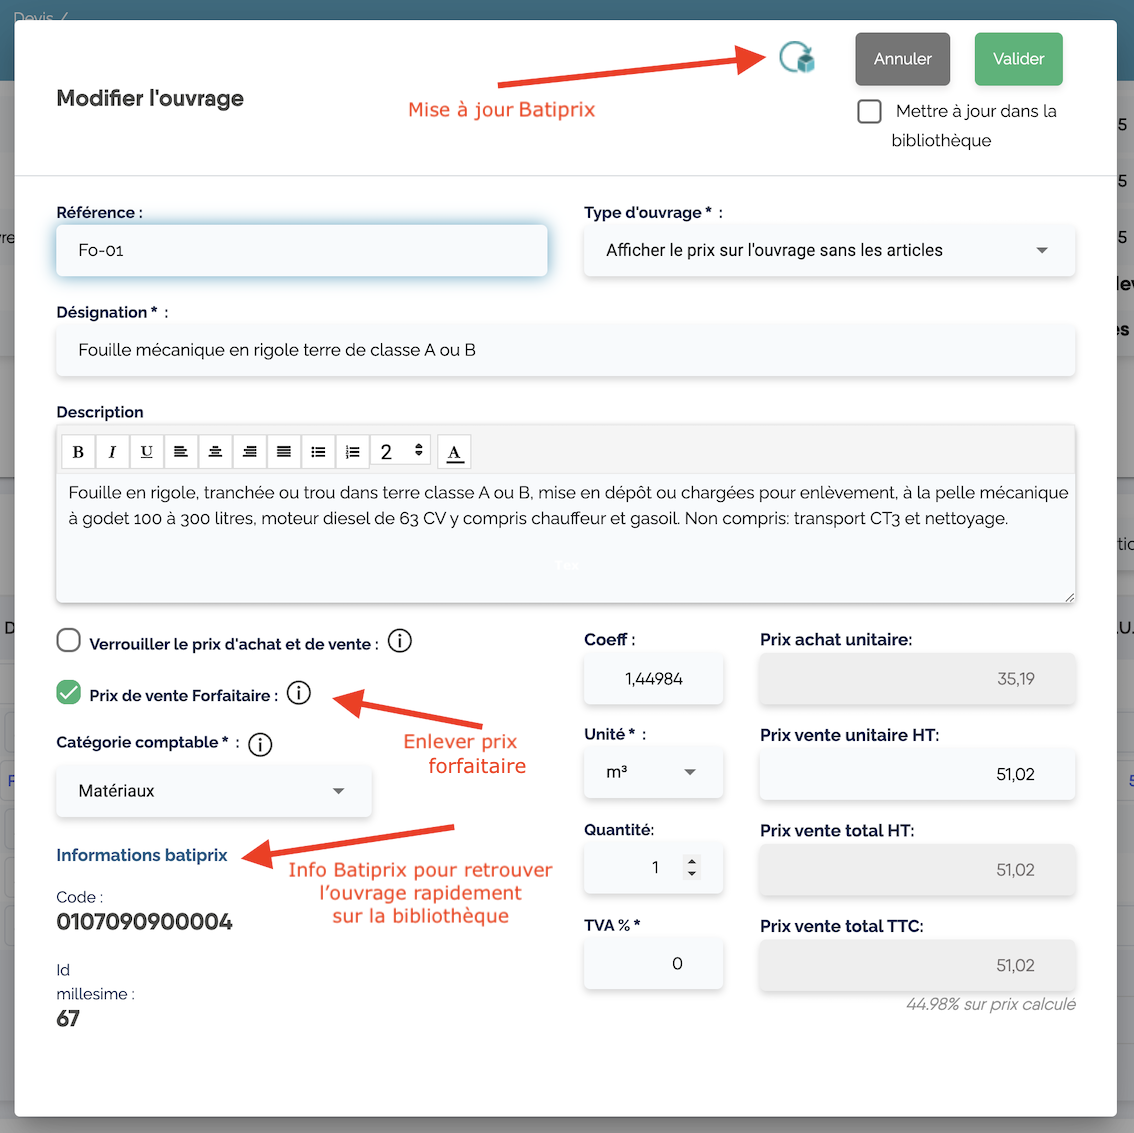Insert a numbered list in description
The width and height of the screenshot is (1134, 1133).
tap(352, 452)
